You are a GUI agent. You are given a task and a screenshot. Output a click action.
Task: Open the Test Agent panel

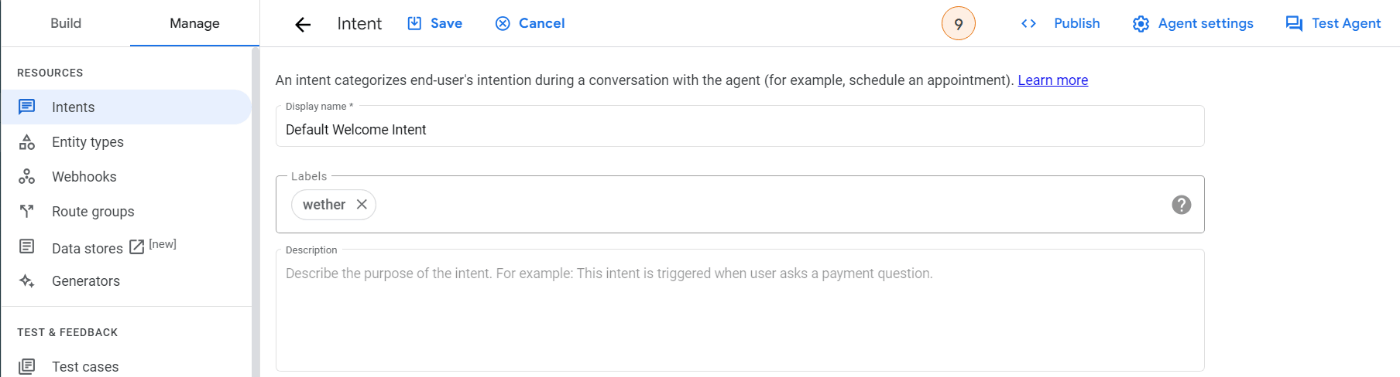tap(1333, 23)
